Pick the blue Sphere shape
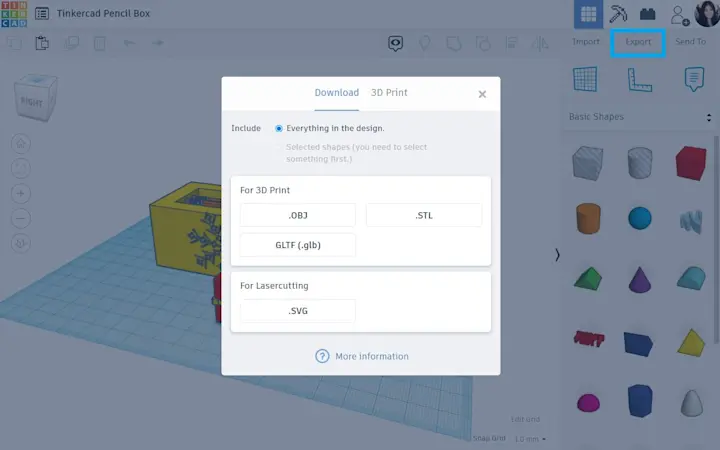The image size is (720, 450). click(x=640, y=218)
